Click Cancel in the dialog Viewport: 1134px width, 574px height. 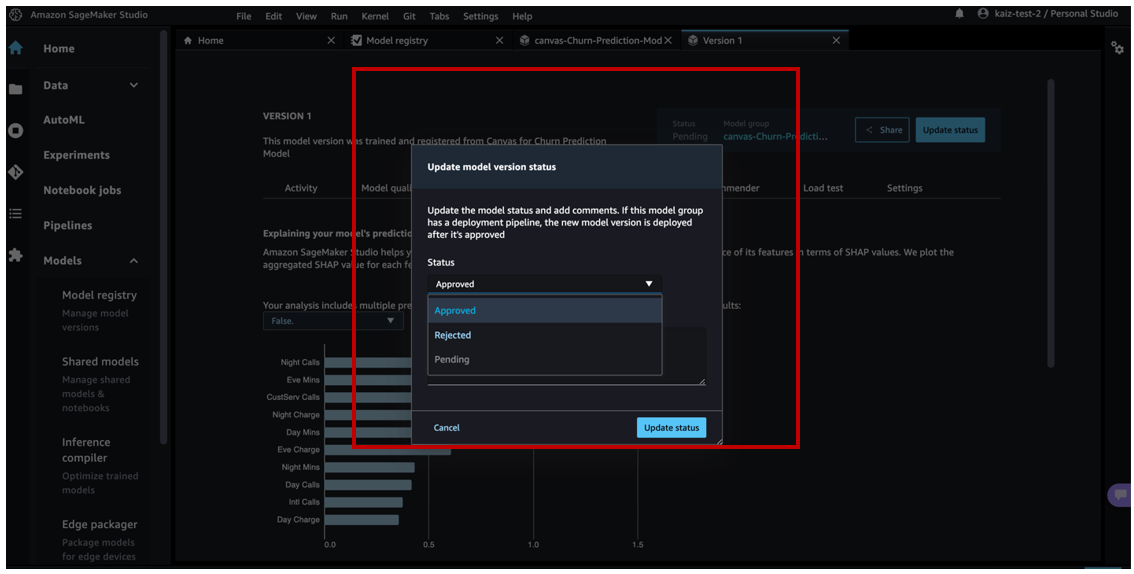click(446, 427)
